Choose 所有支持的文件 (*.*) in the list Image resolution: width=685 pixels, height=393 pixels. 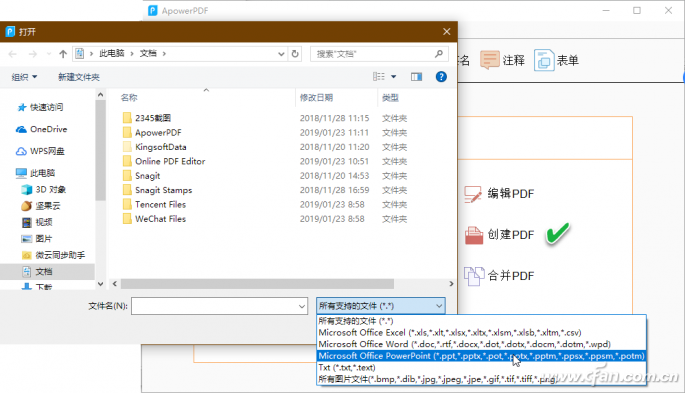click(481, 321)
